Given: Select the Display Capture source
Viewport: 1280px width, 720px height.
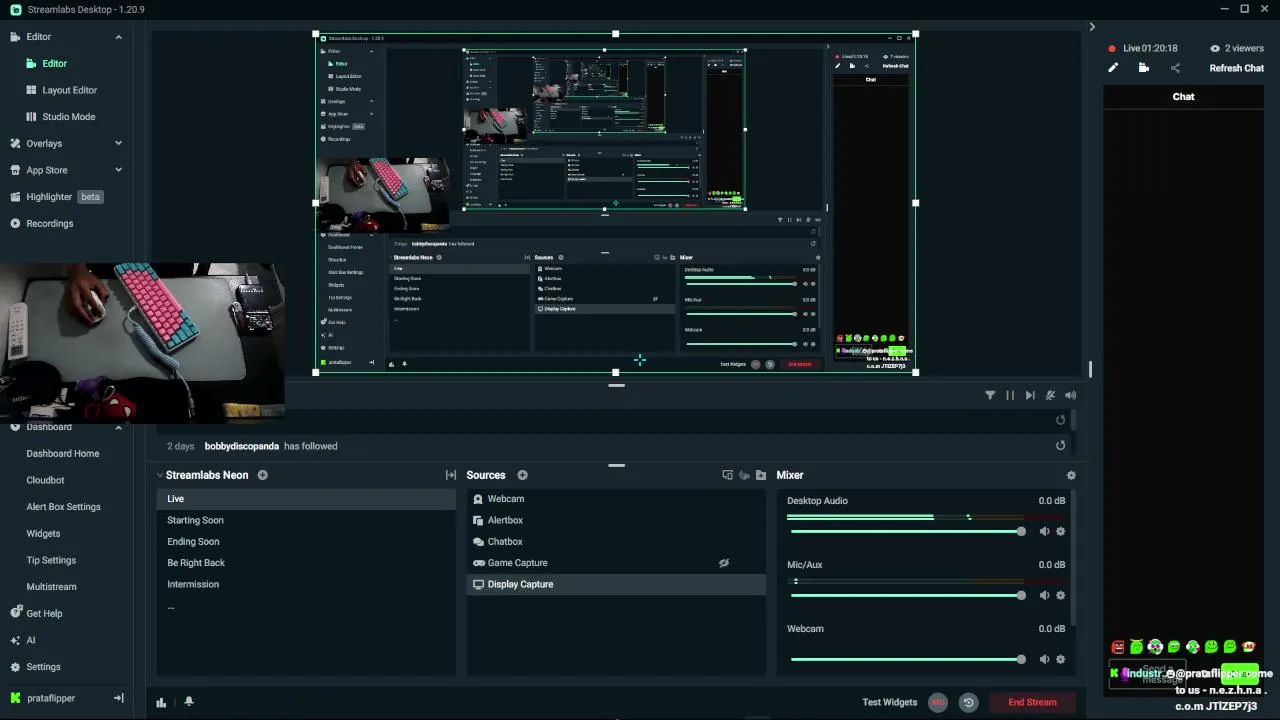Looking at the screenshot, I should (x=616, y=584).
